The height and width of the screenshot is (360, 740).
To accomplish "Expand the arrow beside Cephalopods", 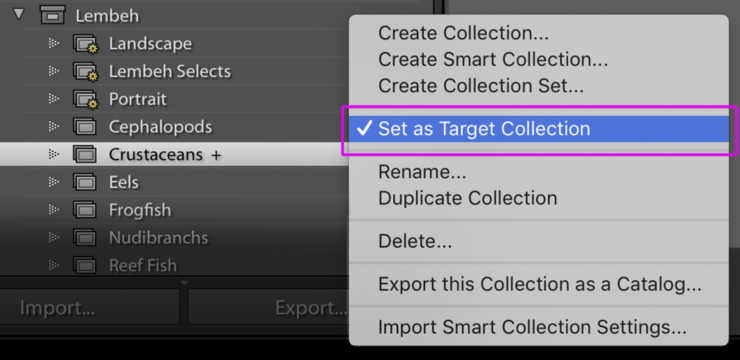I will click(x=54, y=126).
